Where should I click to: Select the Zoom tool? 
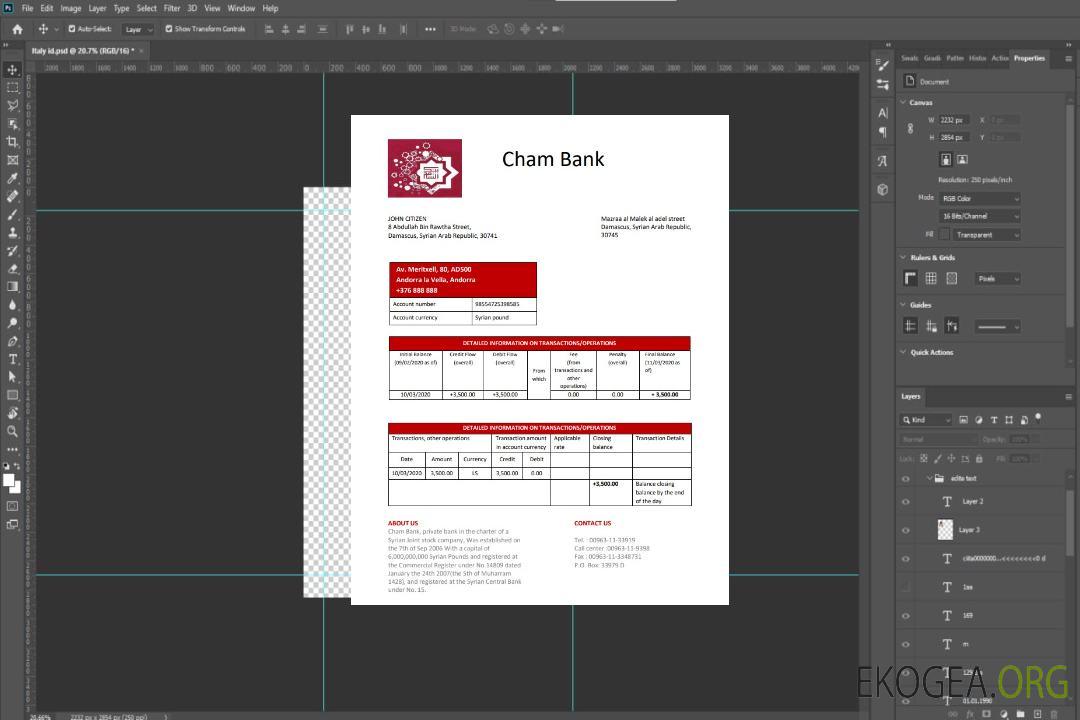(12, 431)
